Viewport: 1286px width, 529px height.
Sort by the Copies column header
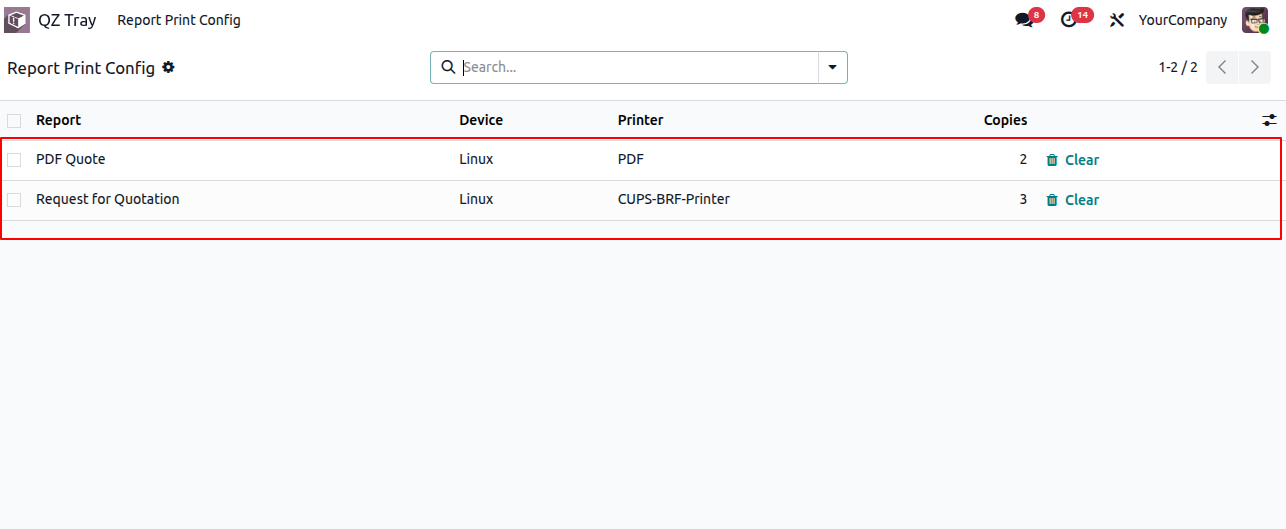(x=1005, y=120)
